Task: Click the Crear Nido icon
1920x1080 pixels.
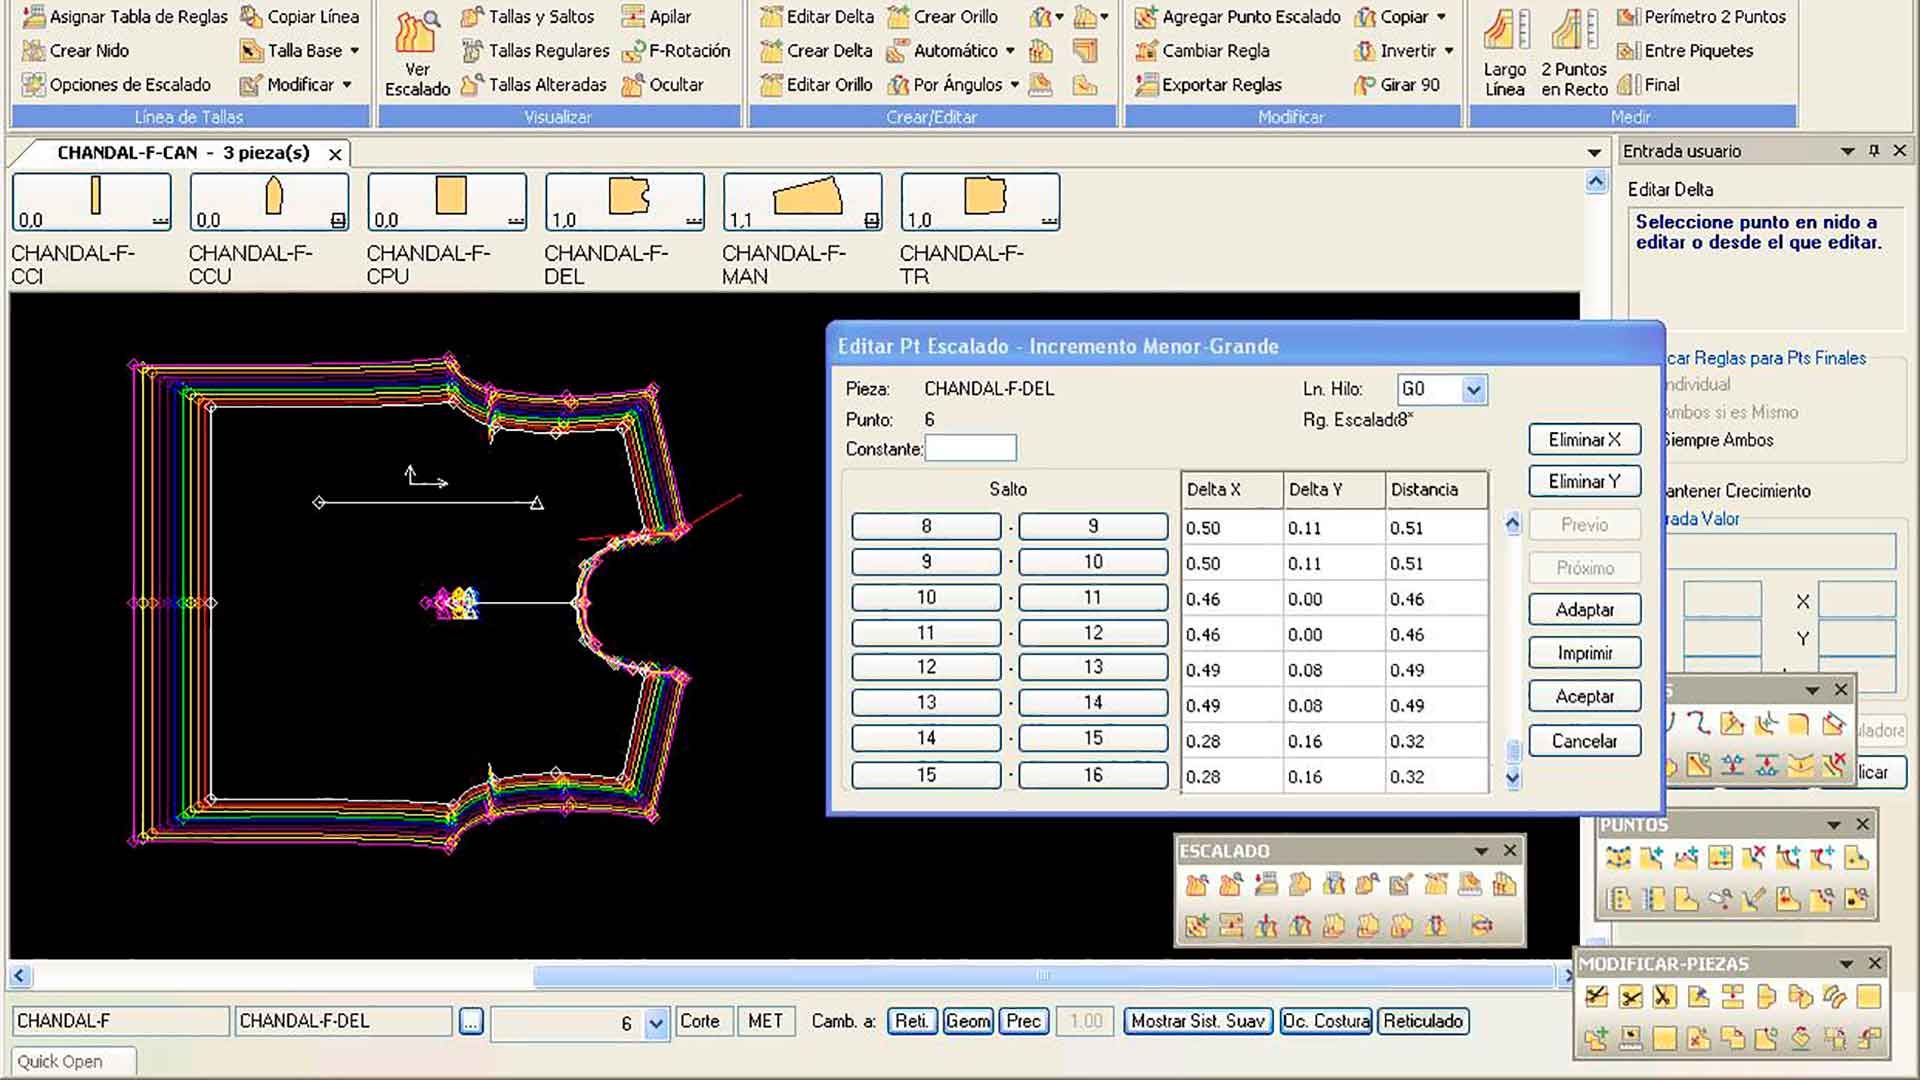Action: pos(33,51)
